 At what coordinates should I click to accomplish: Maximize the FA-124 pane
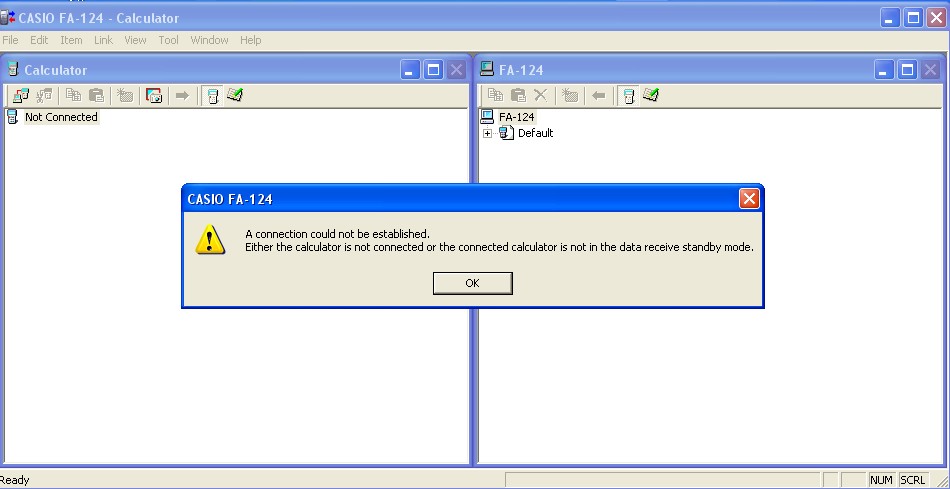[907, 70]
